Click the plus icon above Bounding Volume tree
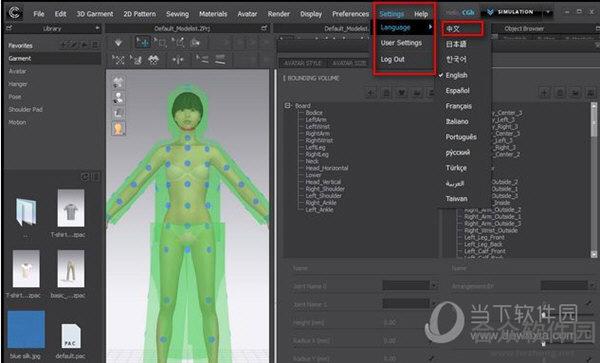 tap(371, 93)
